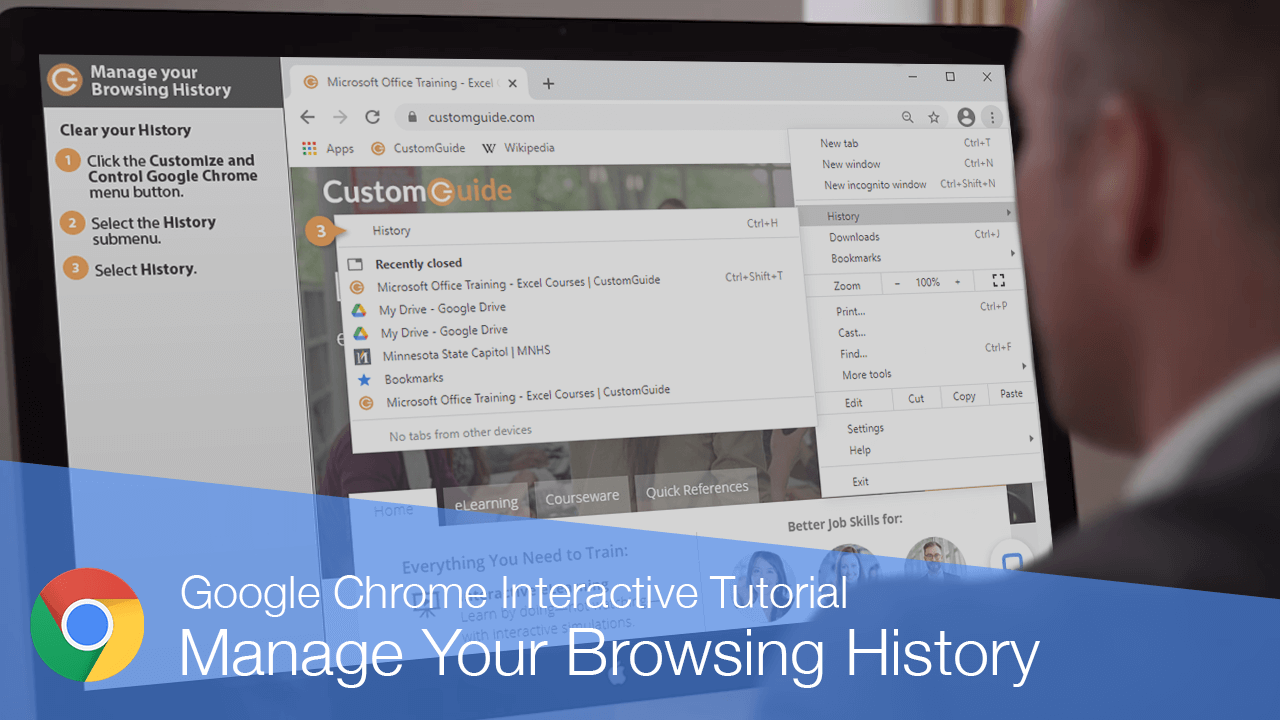This screenshot has height=720, width=1280.
Task: Click the Customize and Control three-dot menu
Action: click(992, 117)
